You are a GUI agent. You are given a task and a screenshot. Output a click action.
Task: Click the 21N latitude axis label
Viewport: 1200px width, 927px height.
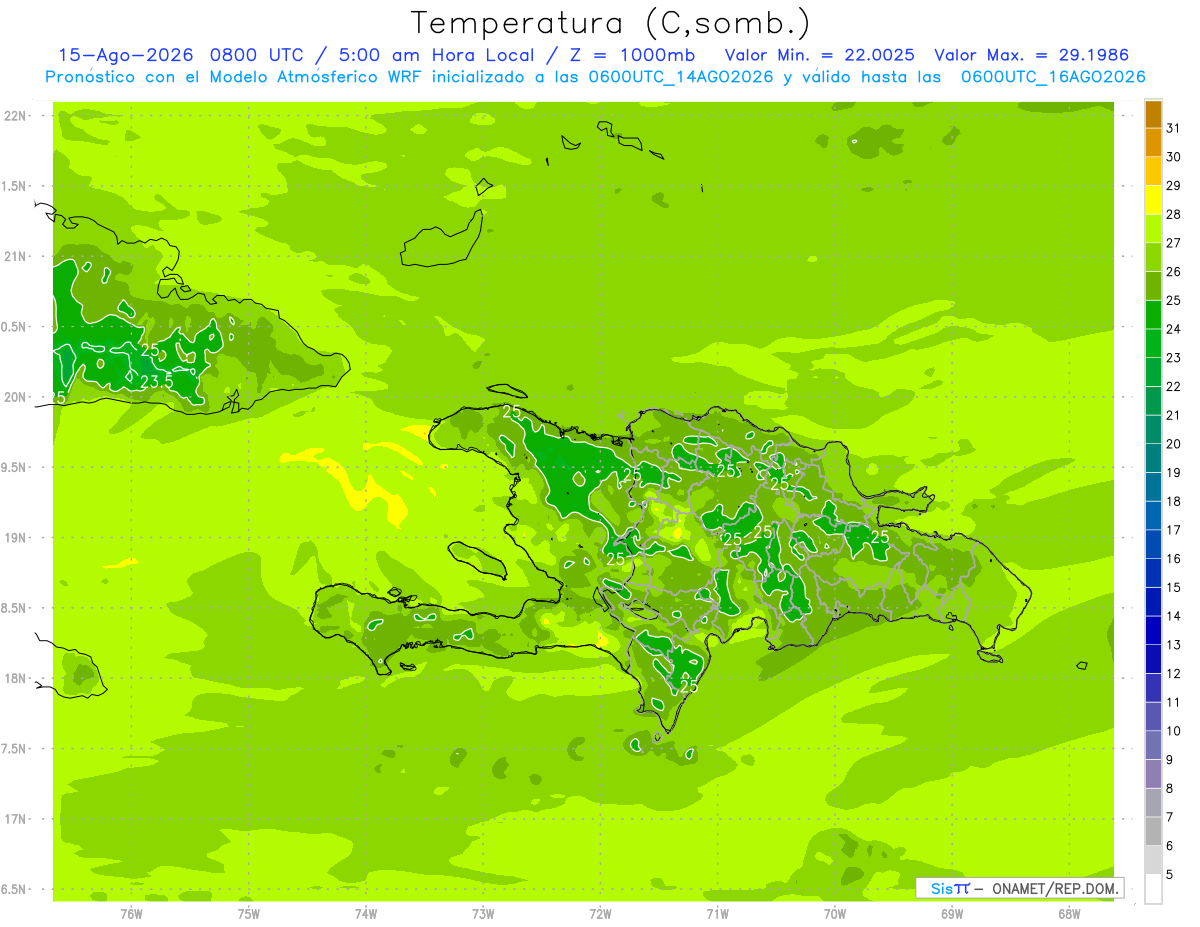[x=15, y=256]
